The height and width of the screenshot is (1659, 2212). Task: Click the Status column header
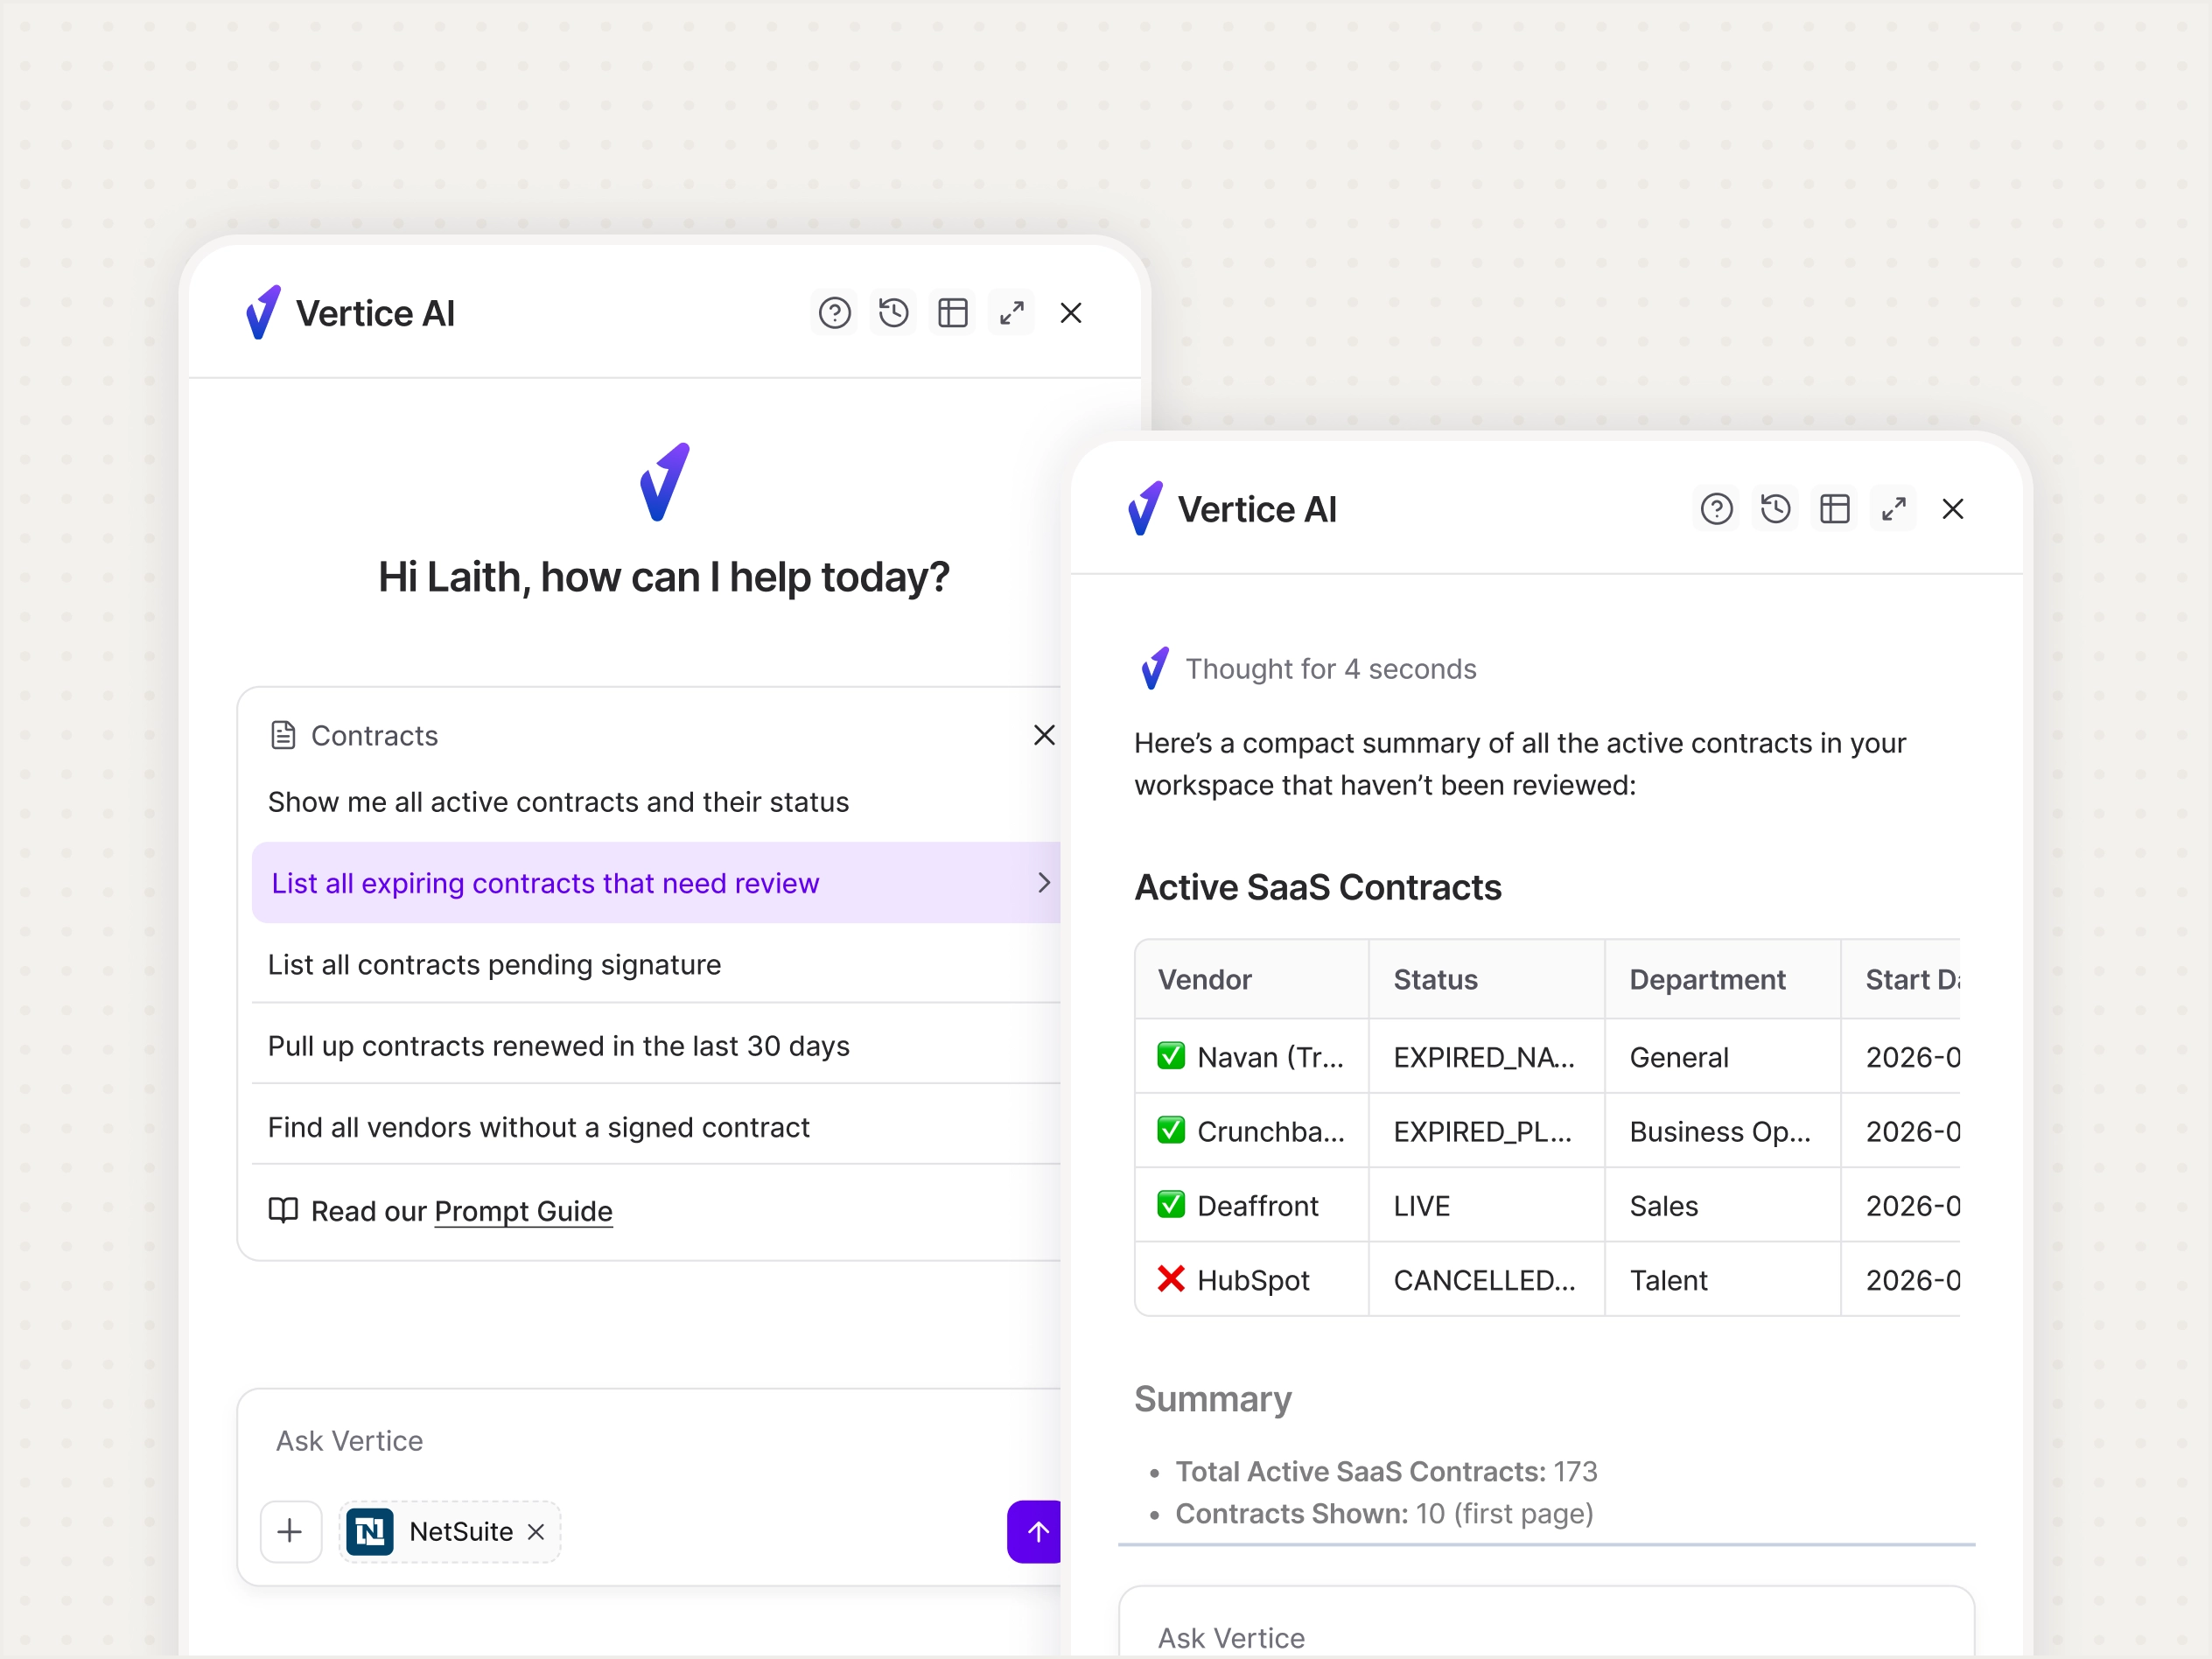pos(1486,979)
